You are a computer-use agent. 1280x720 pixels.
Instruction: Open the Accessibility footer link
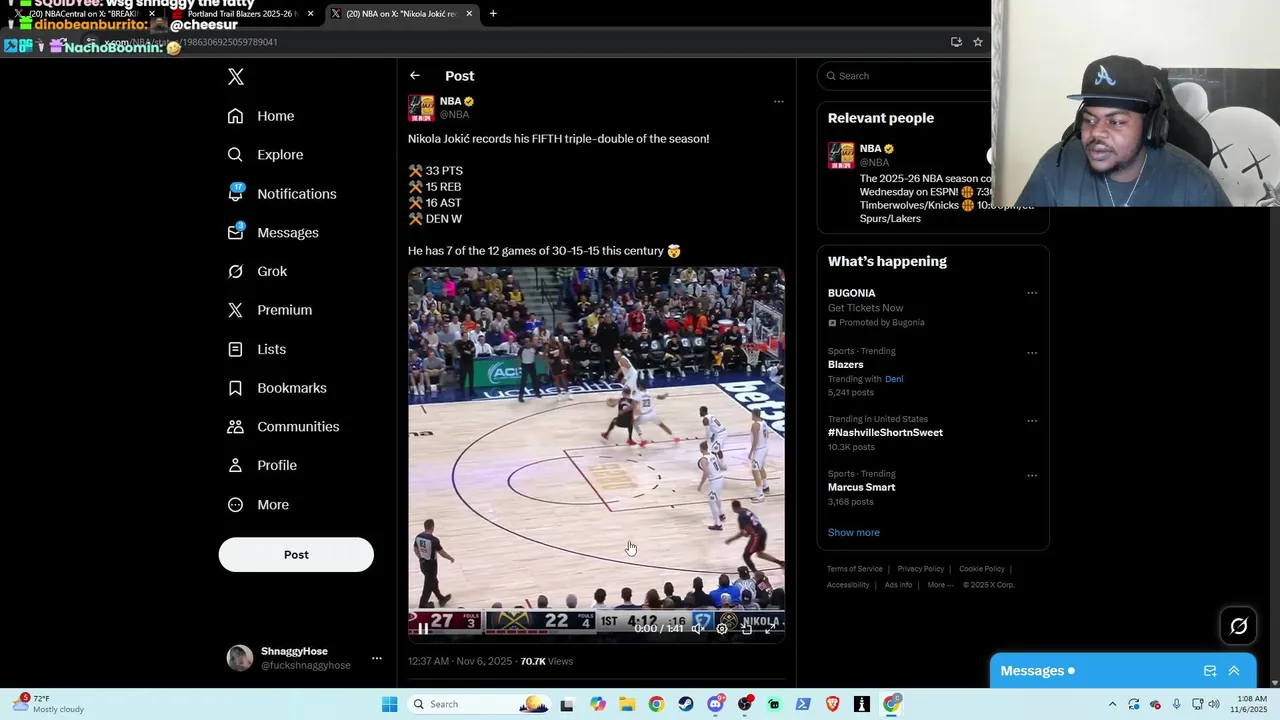click(x=848, y=585)
